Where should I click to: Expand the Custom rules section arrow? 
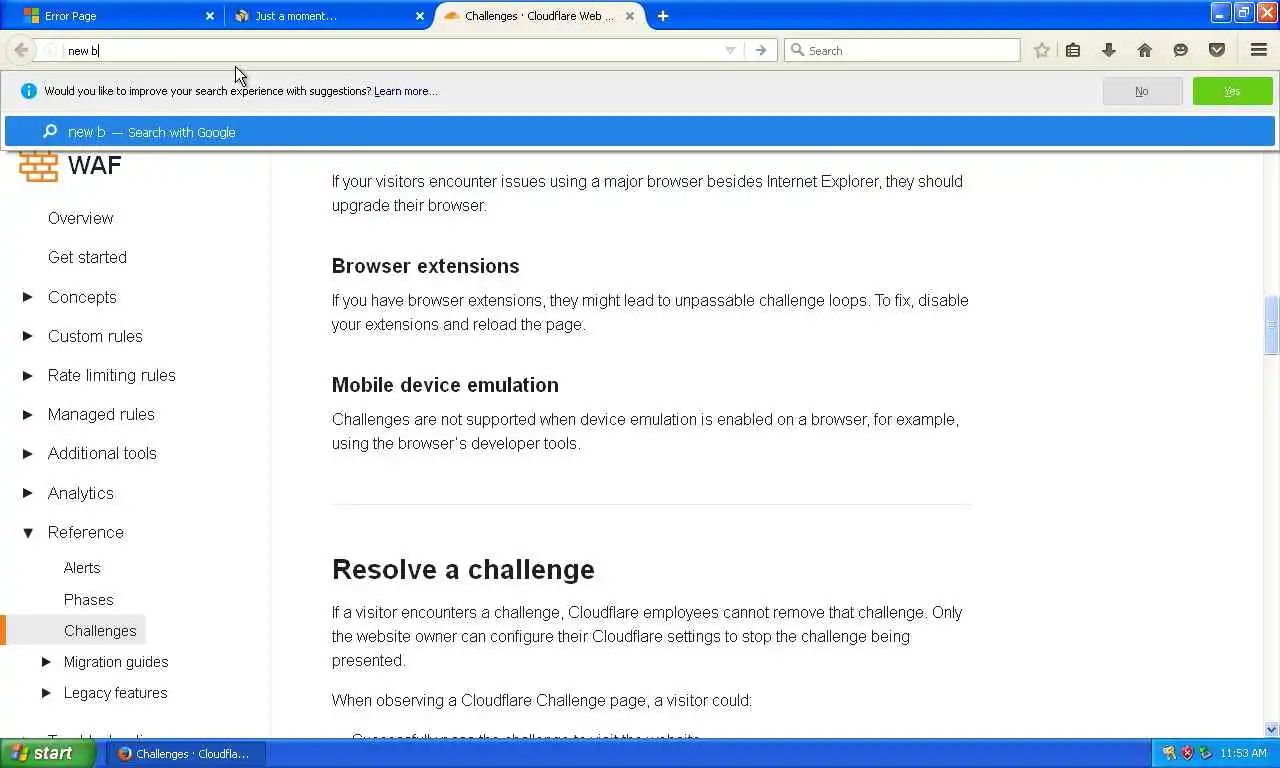click(28, 336)
